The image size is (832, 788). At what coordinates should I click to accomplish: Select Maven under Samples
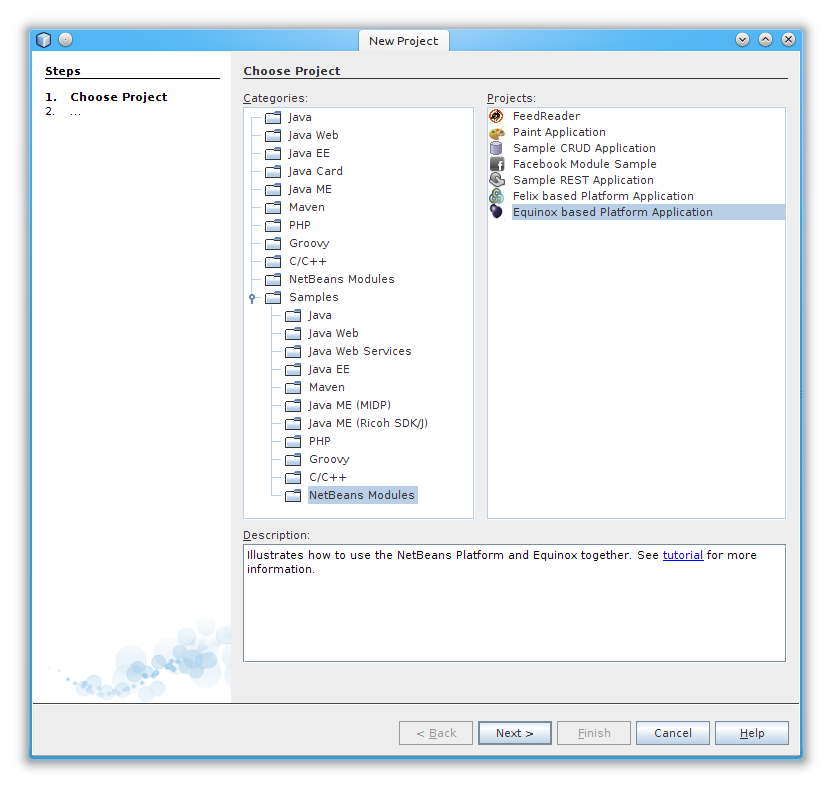(x=327, y=387)
